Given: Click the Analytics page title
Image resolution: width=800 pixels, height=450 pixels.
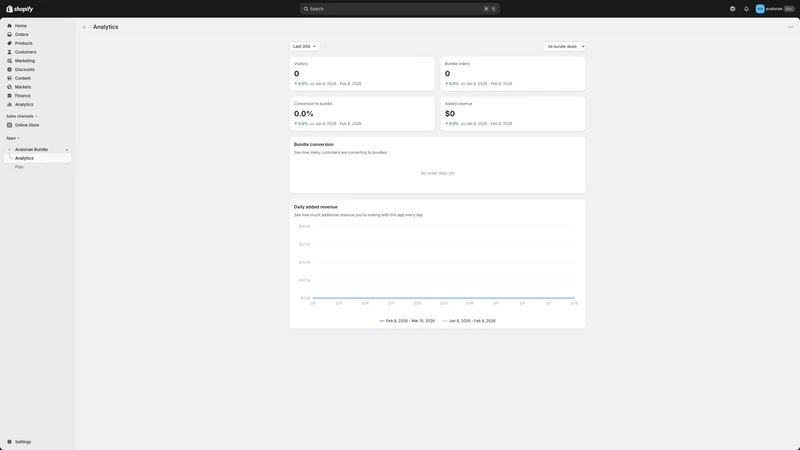Looking at the screenshot, I should 106,27.
